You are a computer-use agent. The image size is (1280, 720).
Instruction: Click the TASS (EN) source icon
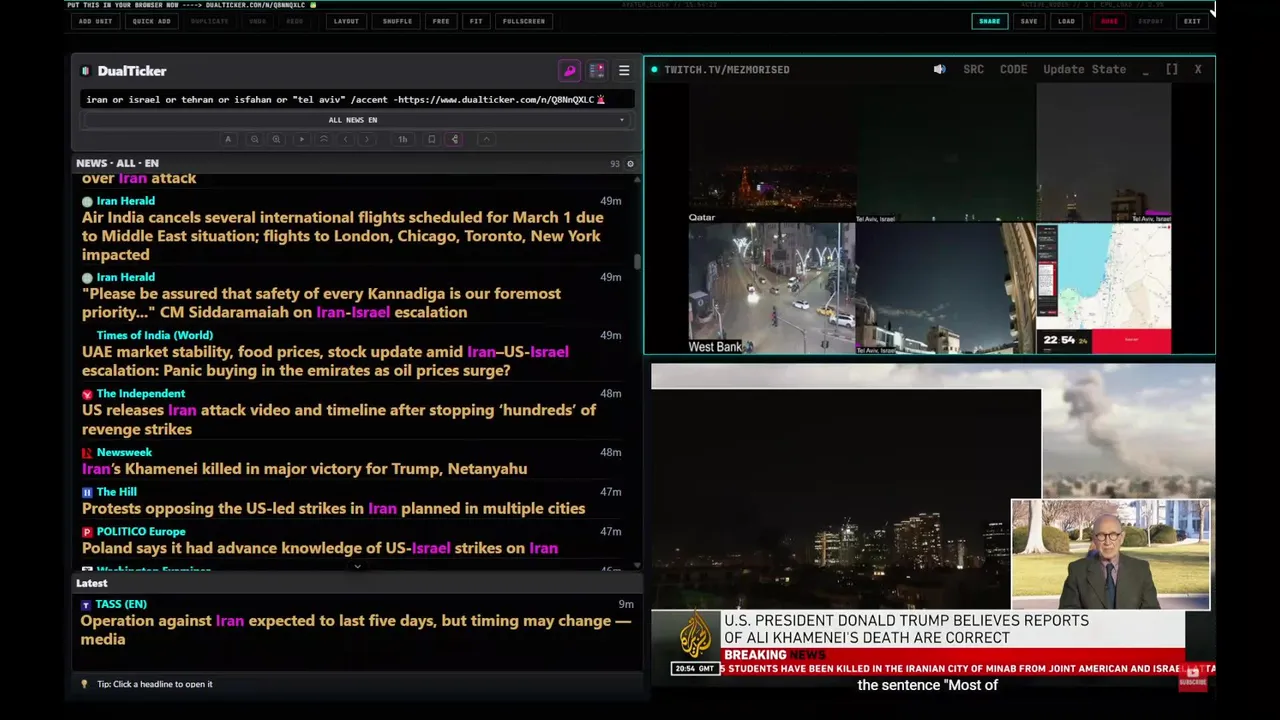pos(86,605)
